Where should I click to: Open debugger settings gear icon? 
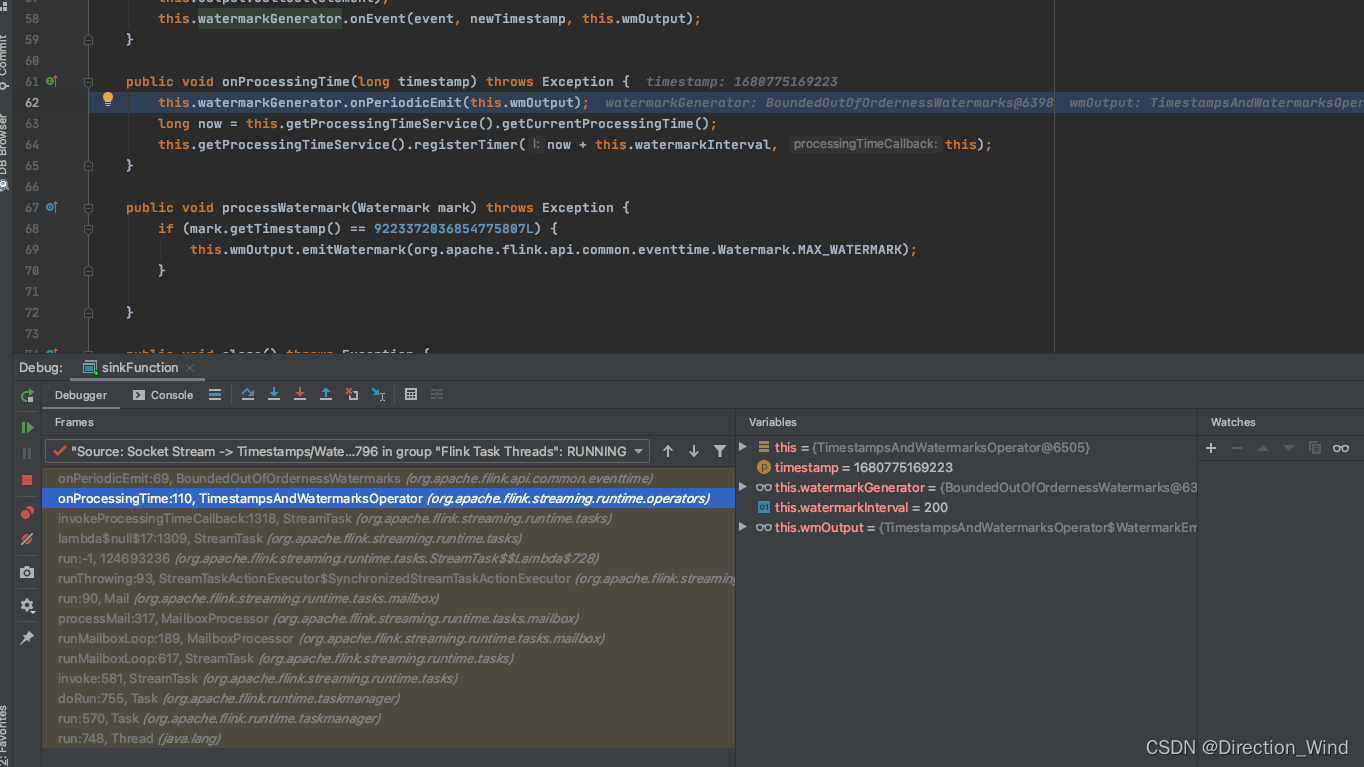coord(27,605)
